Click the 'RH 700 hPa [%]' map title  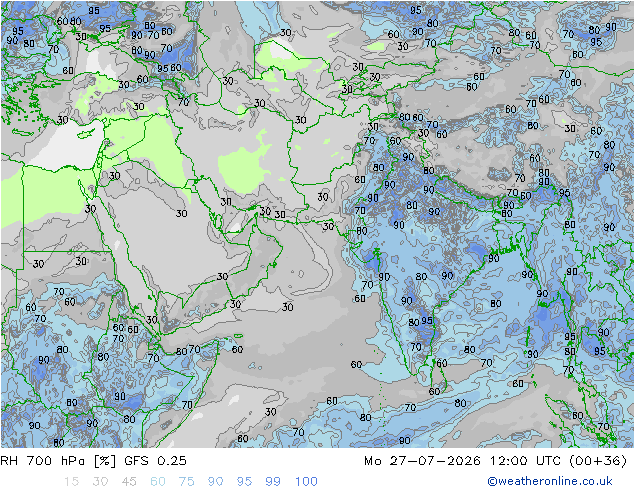pyautogui.click(x=58, y=461)
